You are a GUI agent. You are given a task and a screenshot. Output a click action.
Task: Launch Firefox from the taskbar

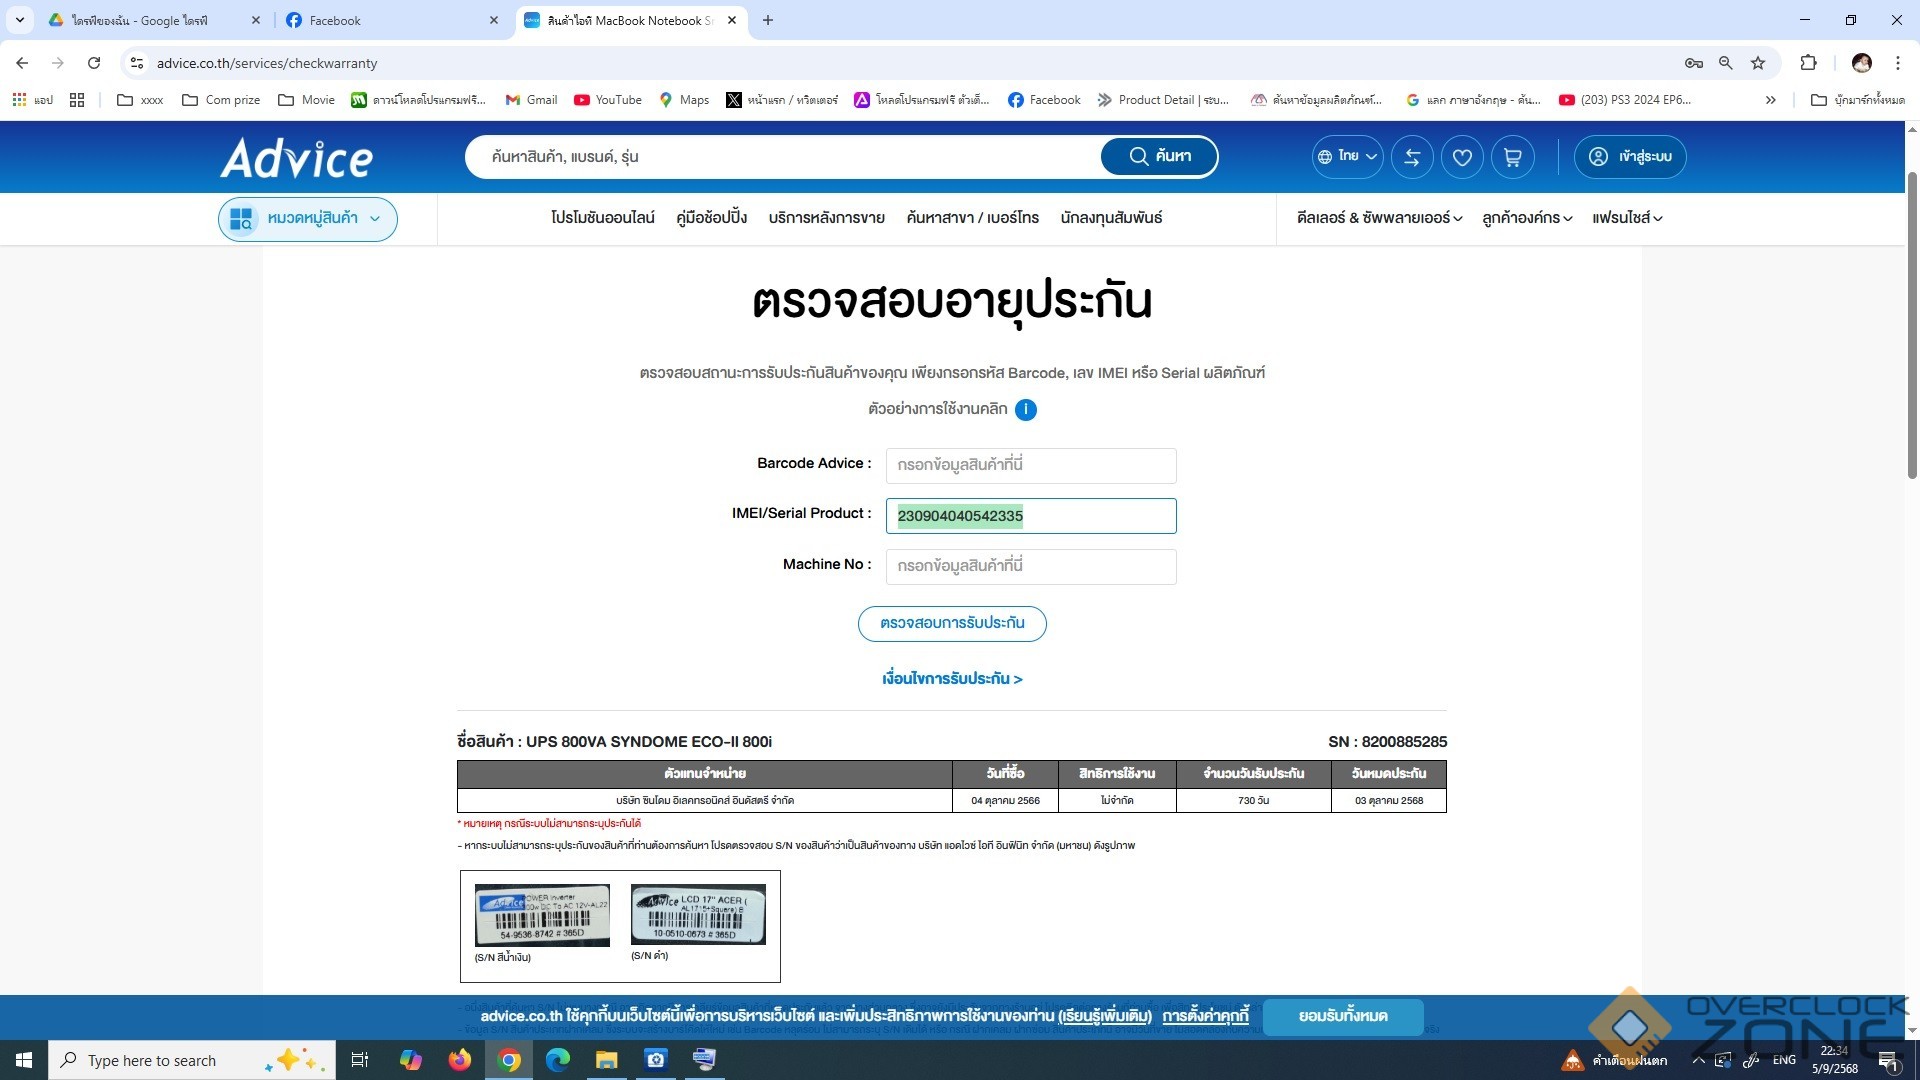click(x=460, y=1060)
